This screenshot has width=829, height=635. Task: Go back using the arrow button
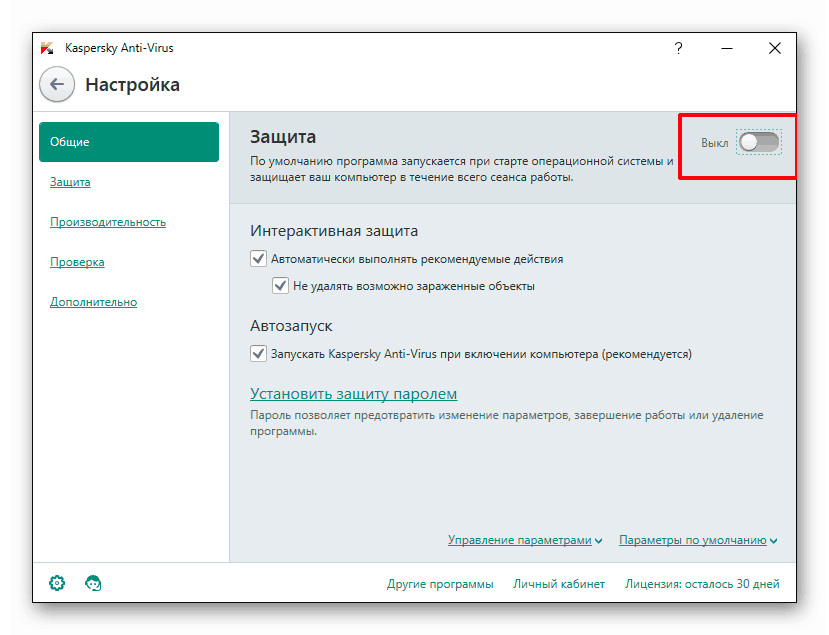pyautogui.click(x=57, y=84)
